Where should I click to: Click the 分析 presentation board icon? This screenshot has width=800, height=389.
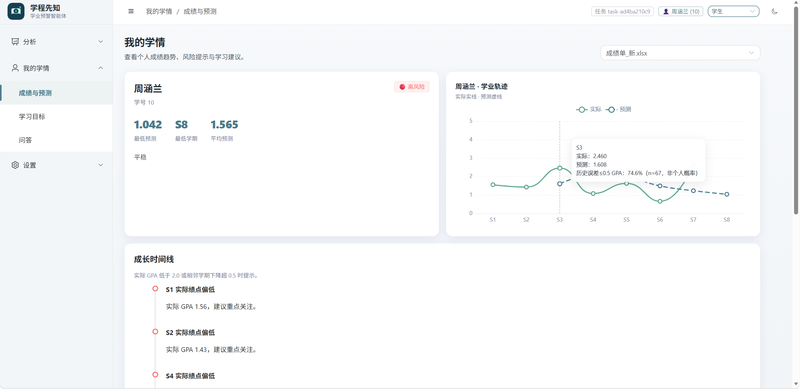point(15,42)
